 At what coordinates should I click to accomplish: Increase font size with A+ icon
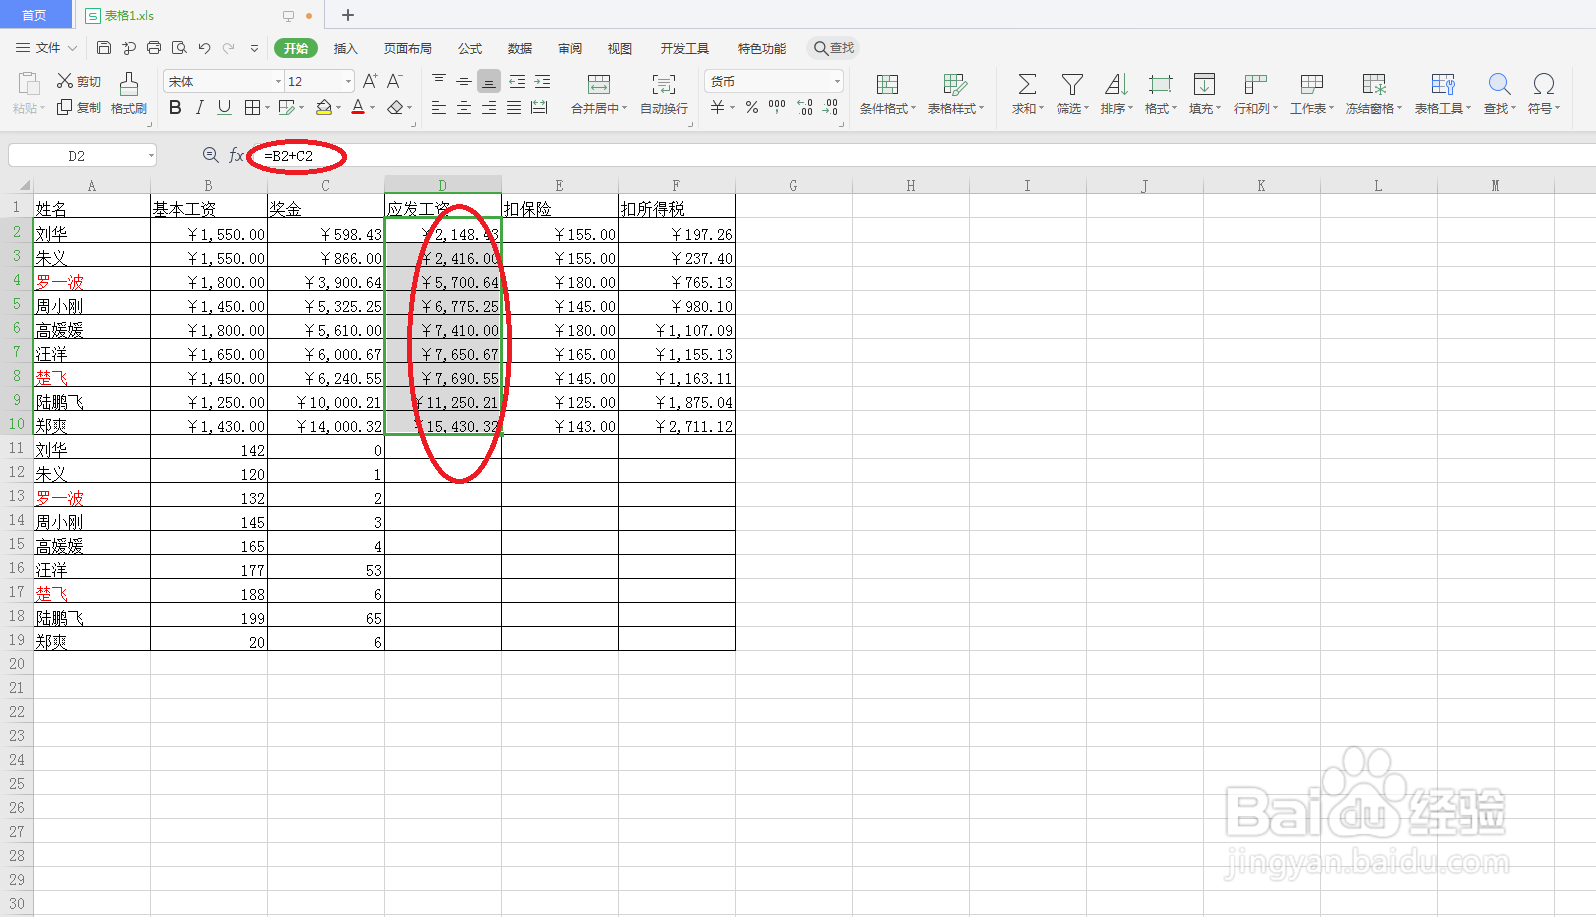(370, 81)
